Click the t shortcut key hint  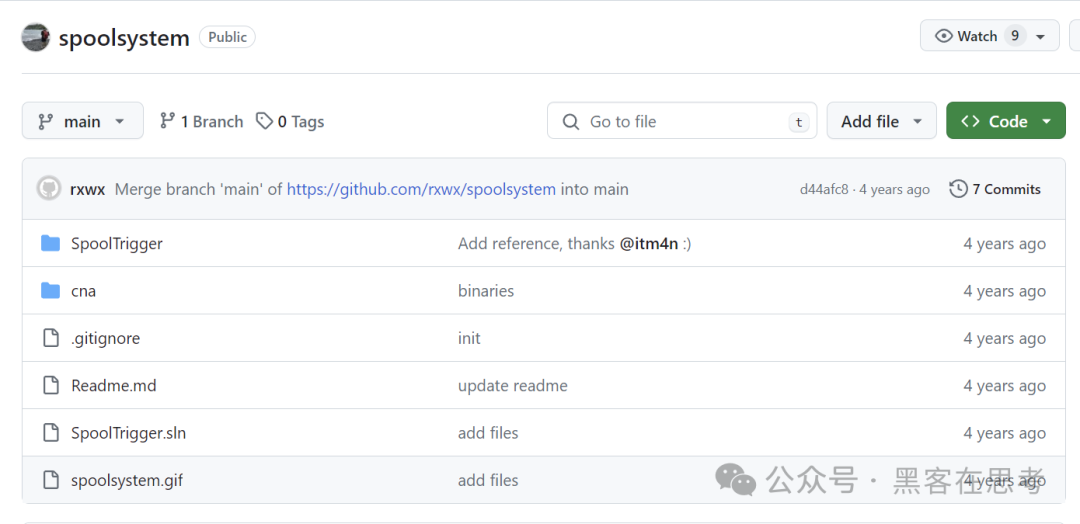click(798, 122)
